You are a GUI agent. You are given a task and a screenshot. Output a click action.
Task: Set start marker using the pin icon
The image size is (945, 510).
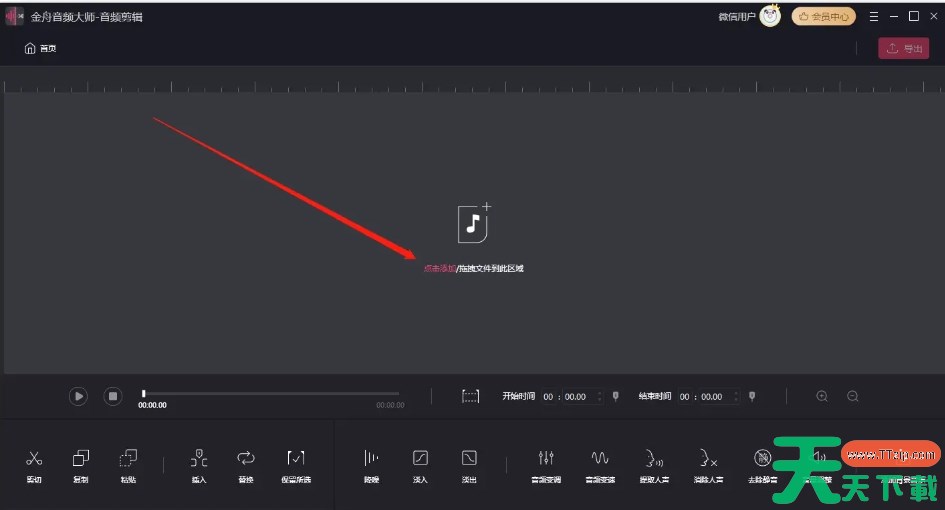pos(615,396)
